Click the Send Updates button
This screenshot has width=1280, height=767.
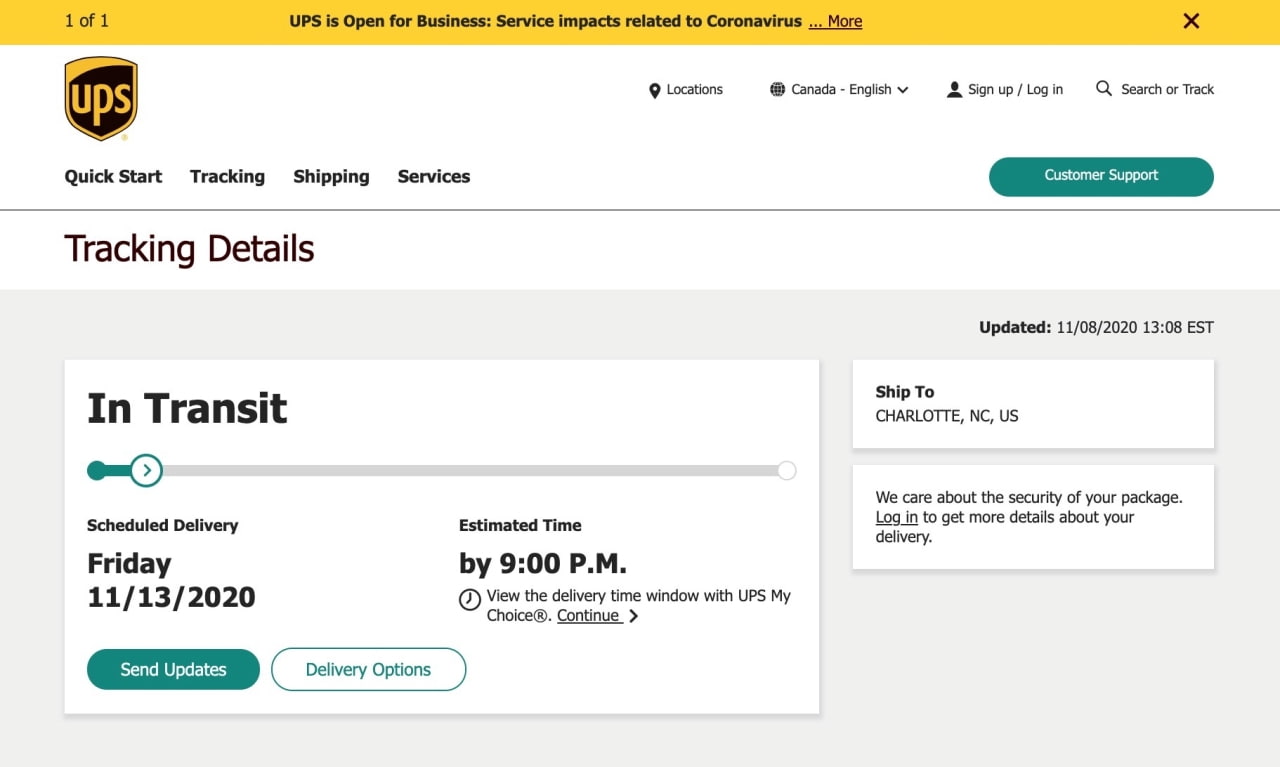pyautogui.click(x=173, y=670)
